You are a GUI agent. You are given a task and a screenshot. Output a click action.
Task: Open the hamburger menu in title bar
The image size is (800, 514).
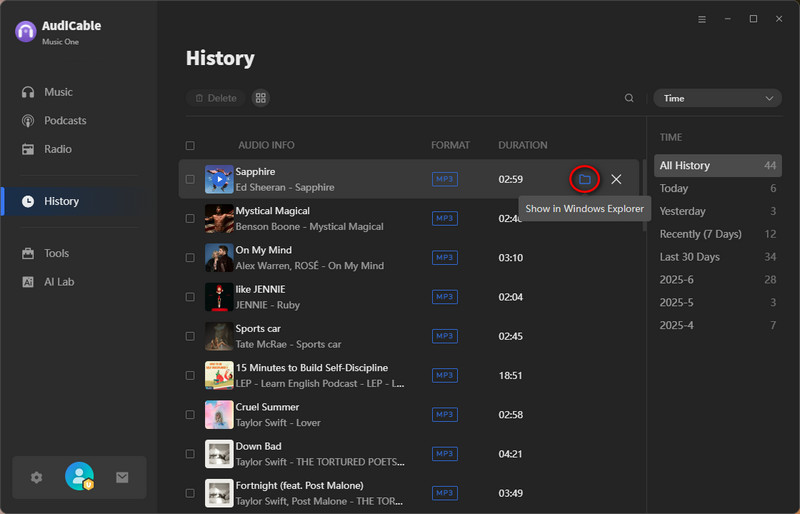click(702, 19)
